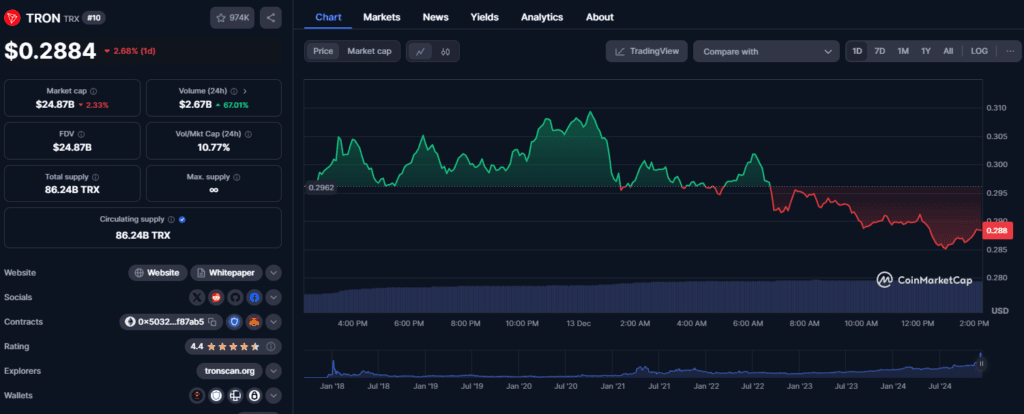Expand the Contracts row chevron
Screen dimensions: 1024x414
(x=274, y=322)
